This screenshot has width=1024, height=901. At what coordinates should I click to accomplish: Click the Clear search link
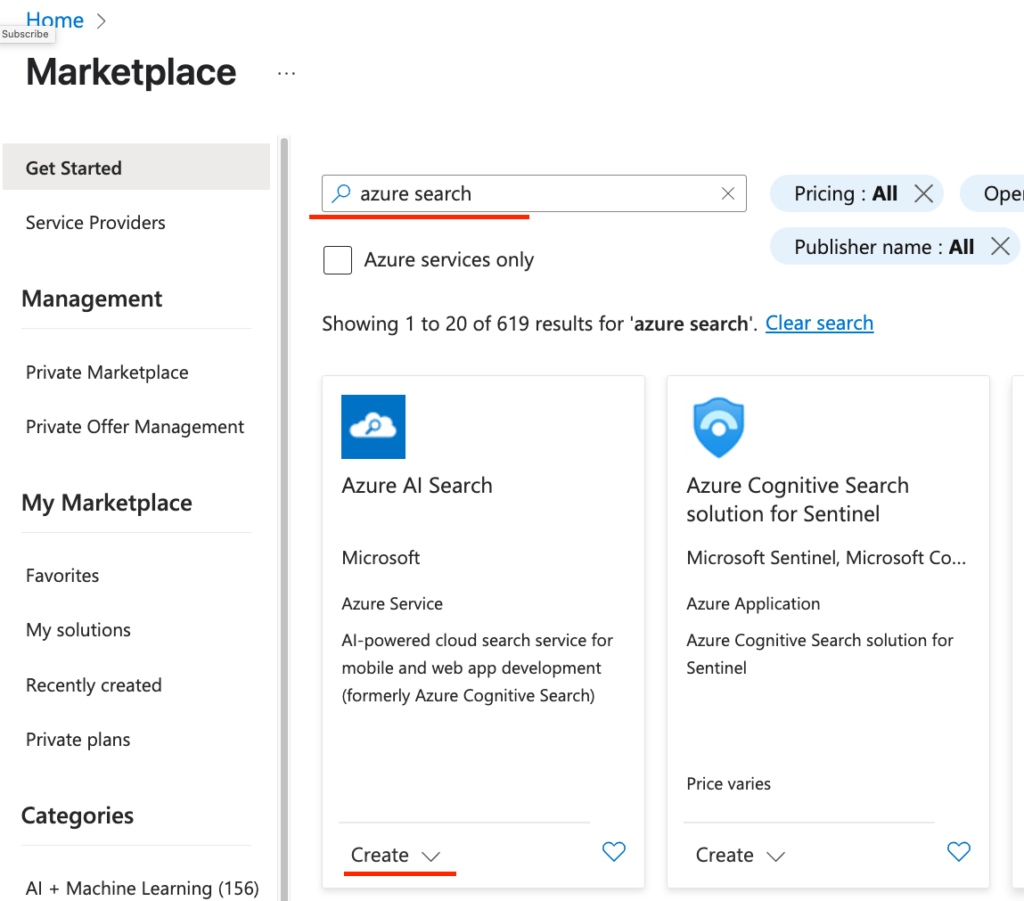[x=819, y=323]
